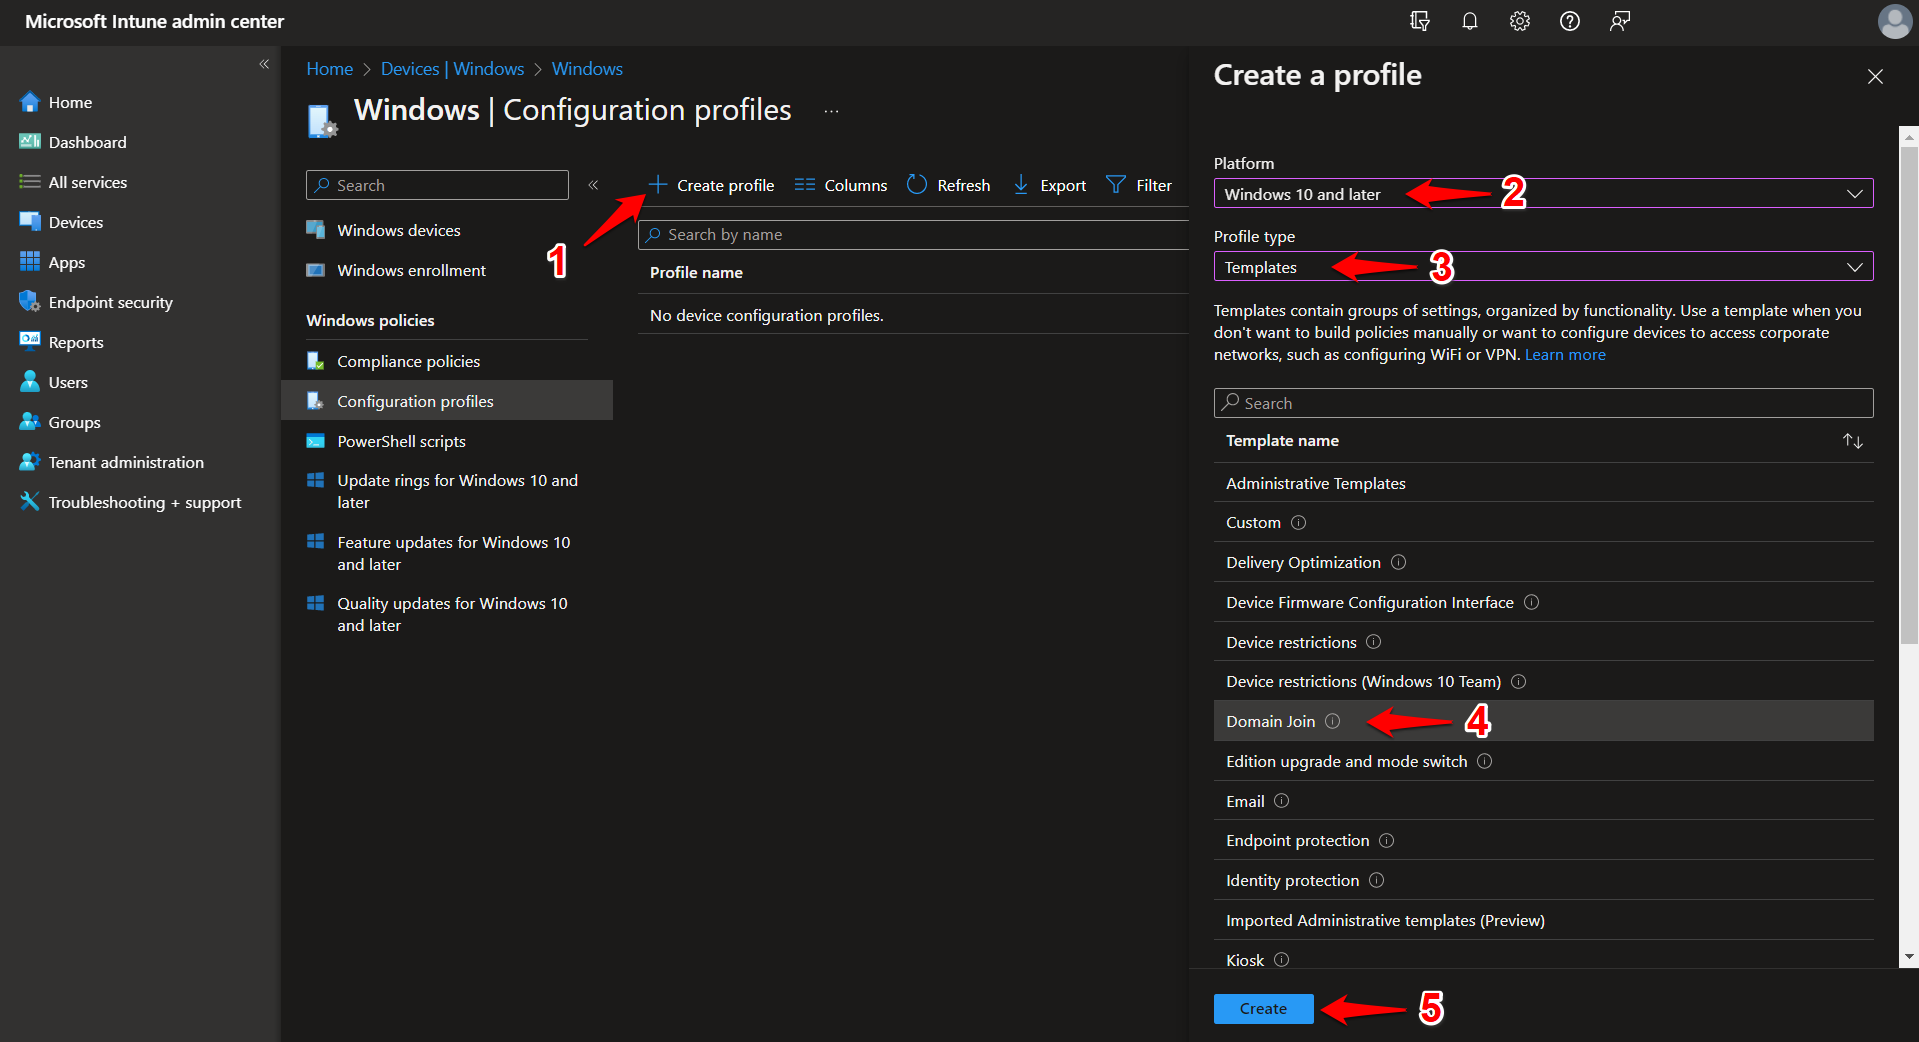Click info icon next to Domain Join
The image size is (1919, 1042).
(1332, 721)
